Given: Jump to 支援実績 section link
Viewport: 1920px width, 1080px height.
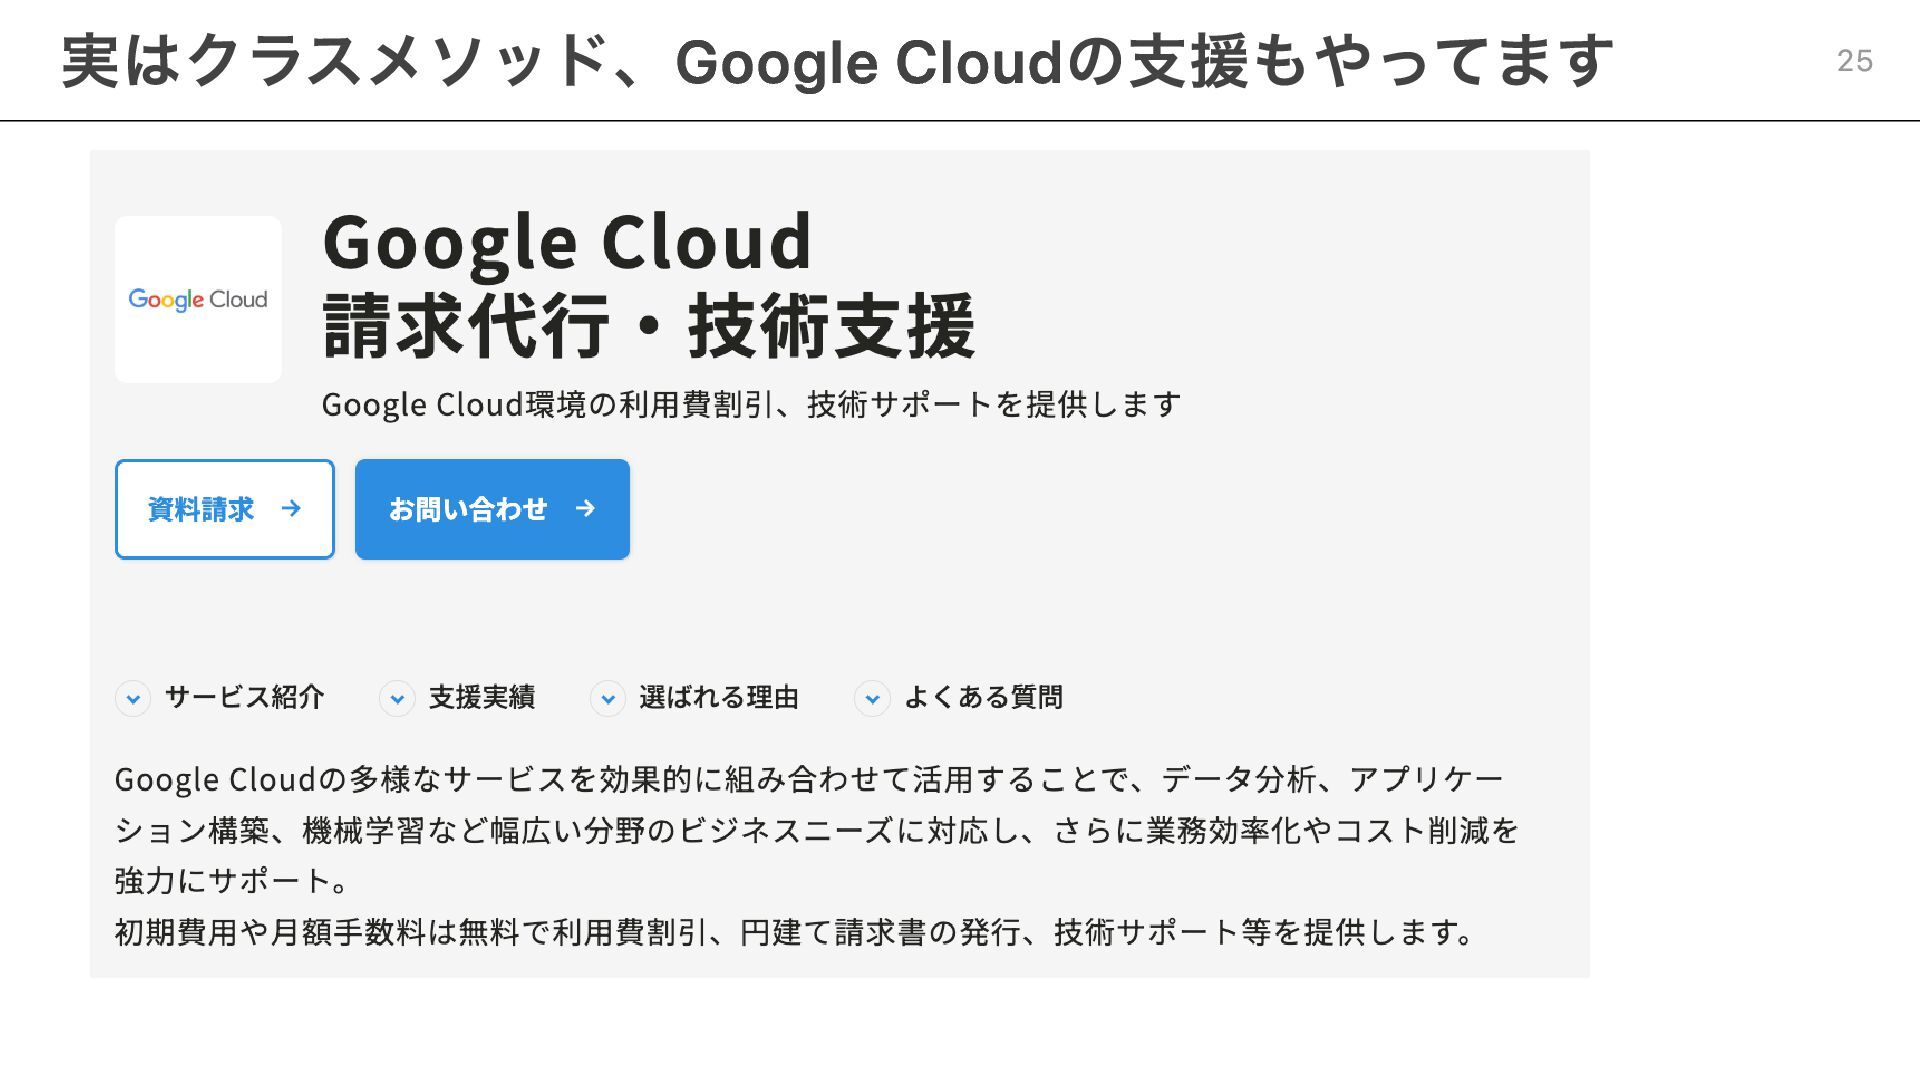Looking at the screenshot, I should (482, 697).
